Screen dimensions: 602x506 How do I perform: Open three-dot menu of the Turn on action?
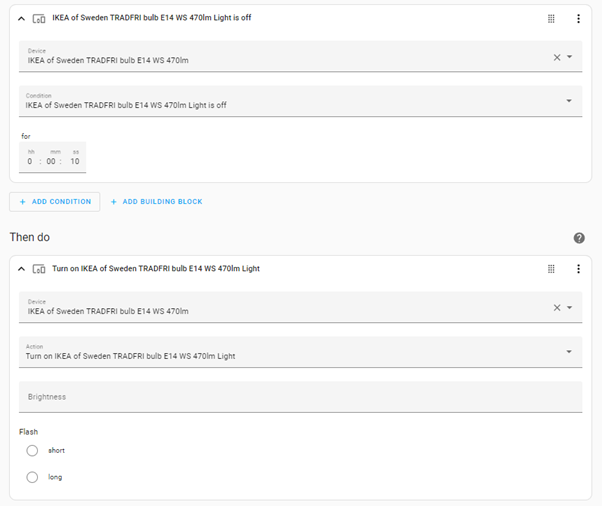coord(578,268)
